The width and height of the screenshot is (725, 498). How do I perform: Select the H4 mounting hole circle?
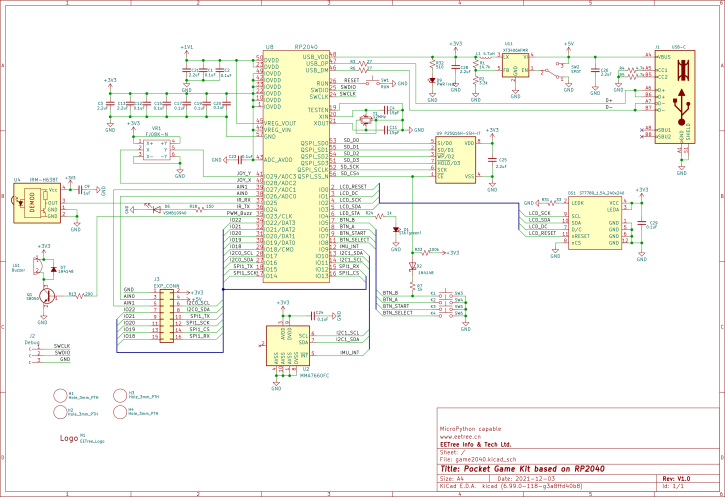pos(120,412)
